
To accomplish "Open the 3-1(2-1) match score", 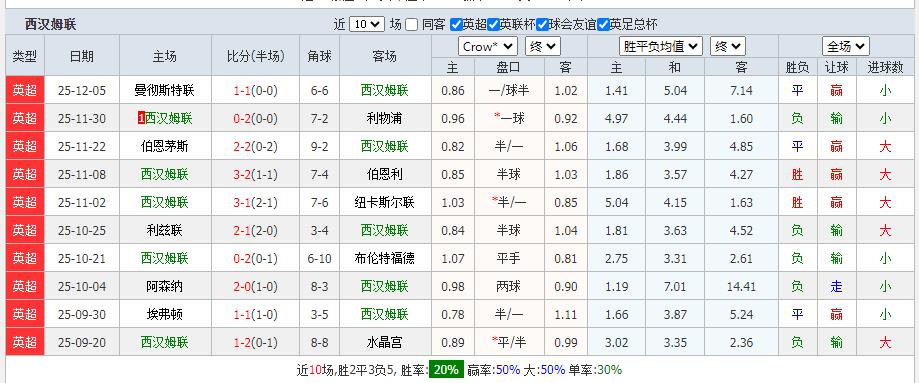I will [256, 202].
